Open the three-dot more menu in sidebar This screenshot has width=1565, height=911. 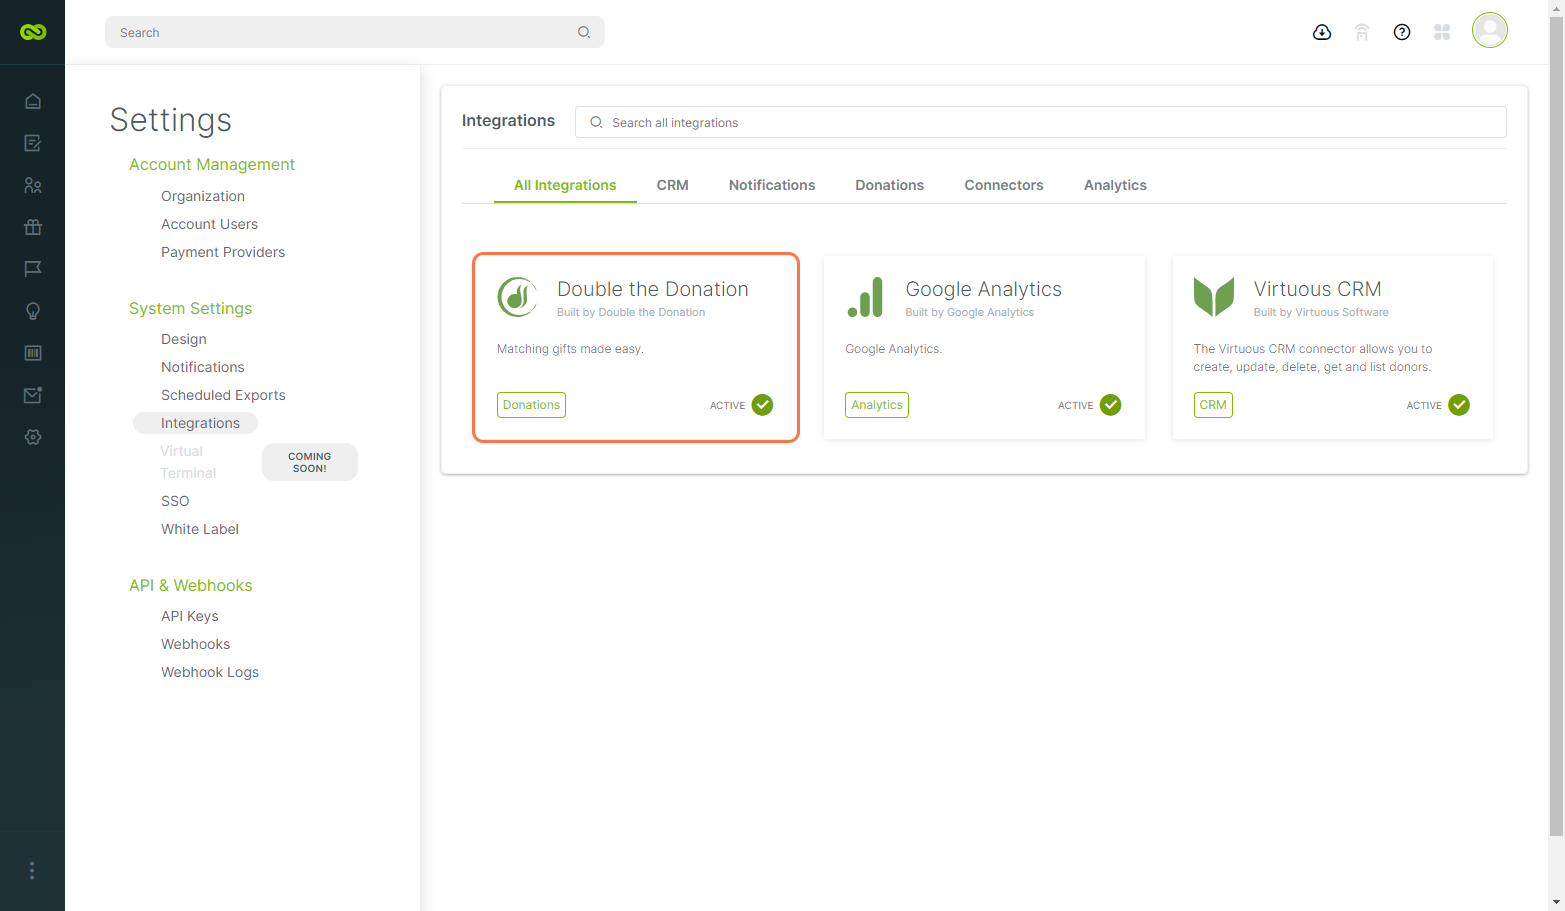[32, 870]
